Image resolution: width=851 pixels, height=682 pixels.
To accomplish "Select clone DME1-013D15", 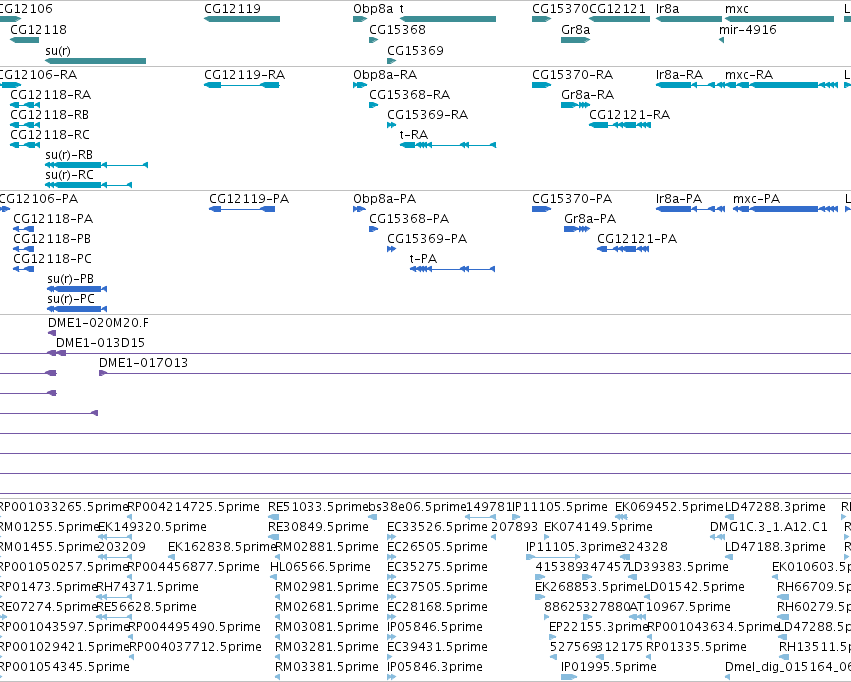I will (x=100, y=343).
